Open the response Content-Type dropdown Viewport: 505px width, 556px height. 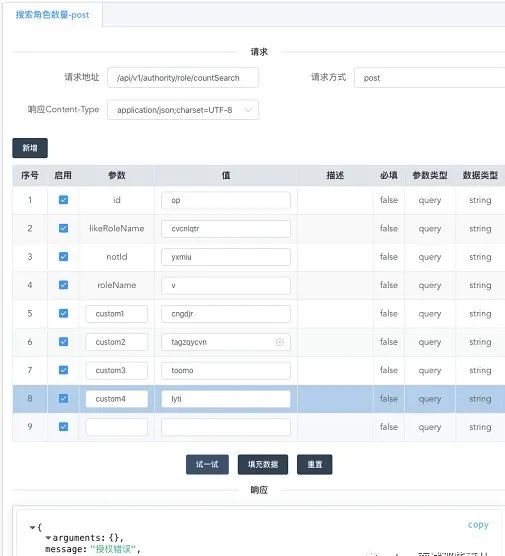183,110
